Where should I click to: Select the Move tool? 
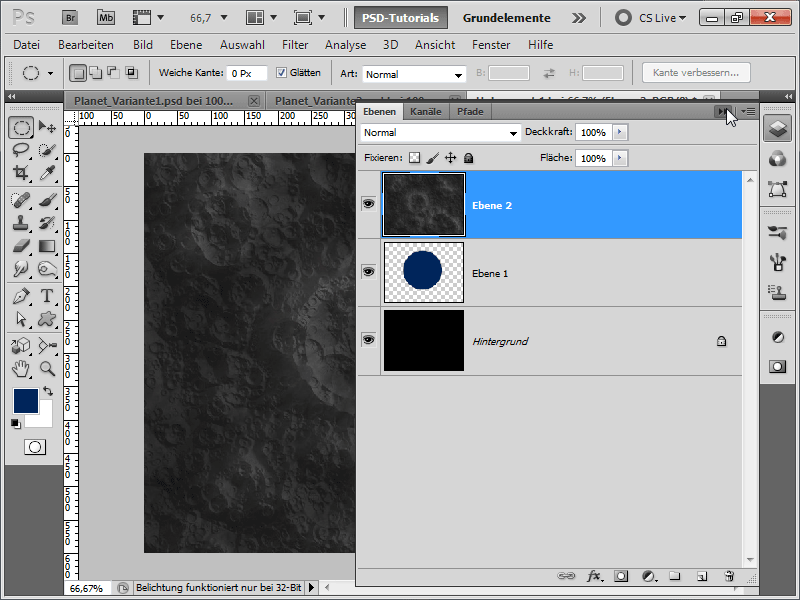click(47, 127)
